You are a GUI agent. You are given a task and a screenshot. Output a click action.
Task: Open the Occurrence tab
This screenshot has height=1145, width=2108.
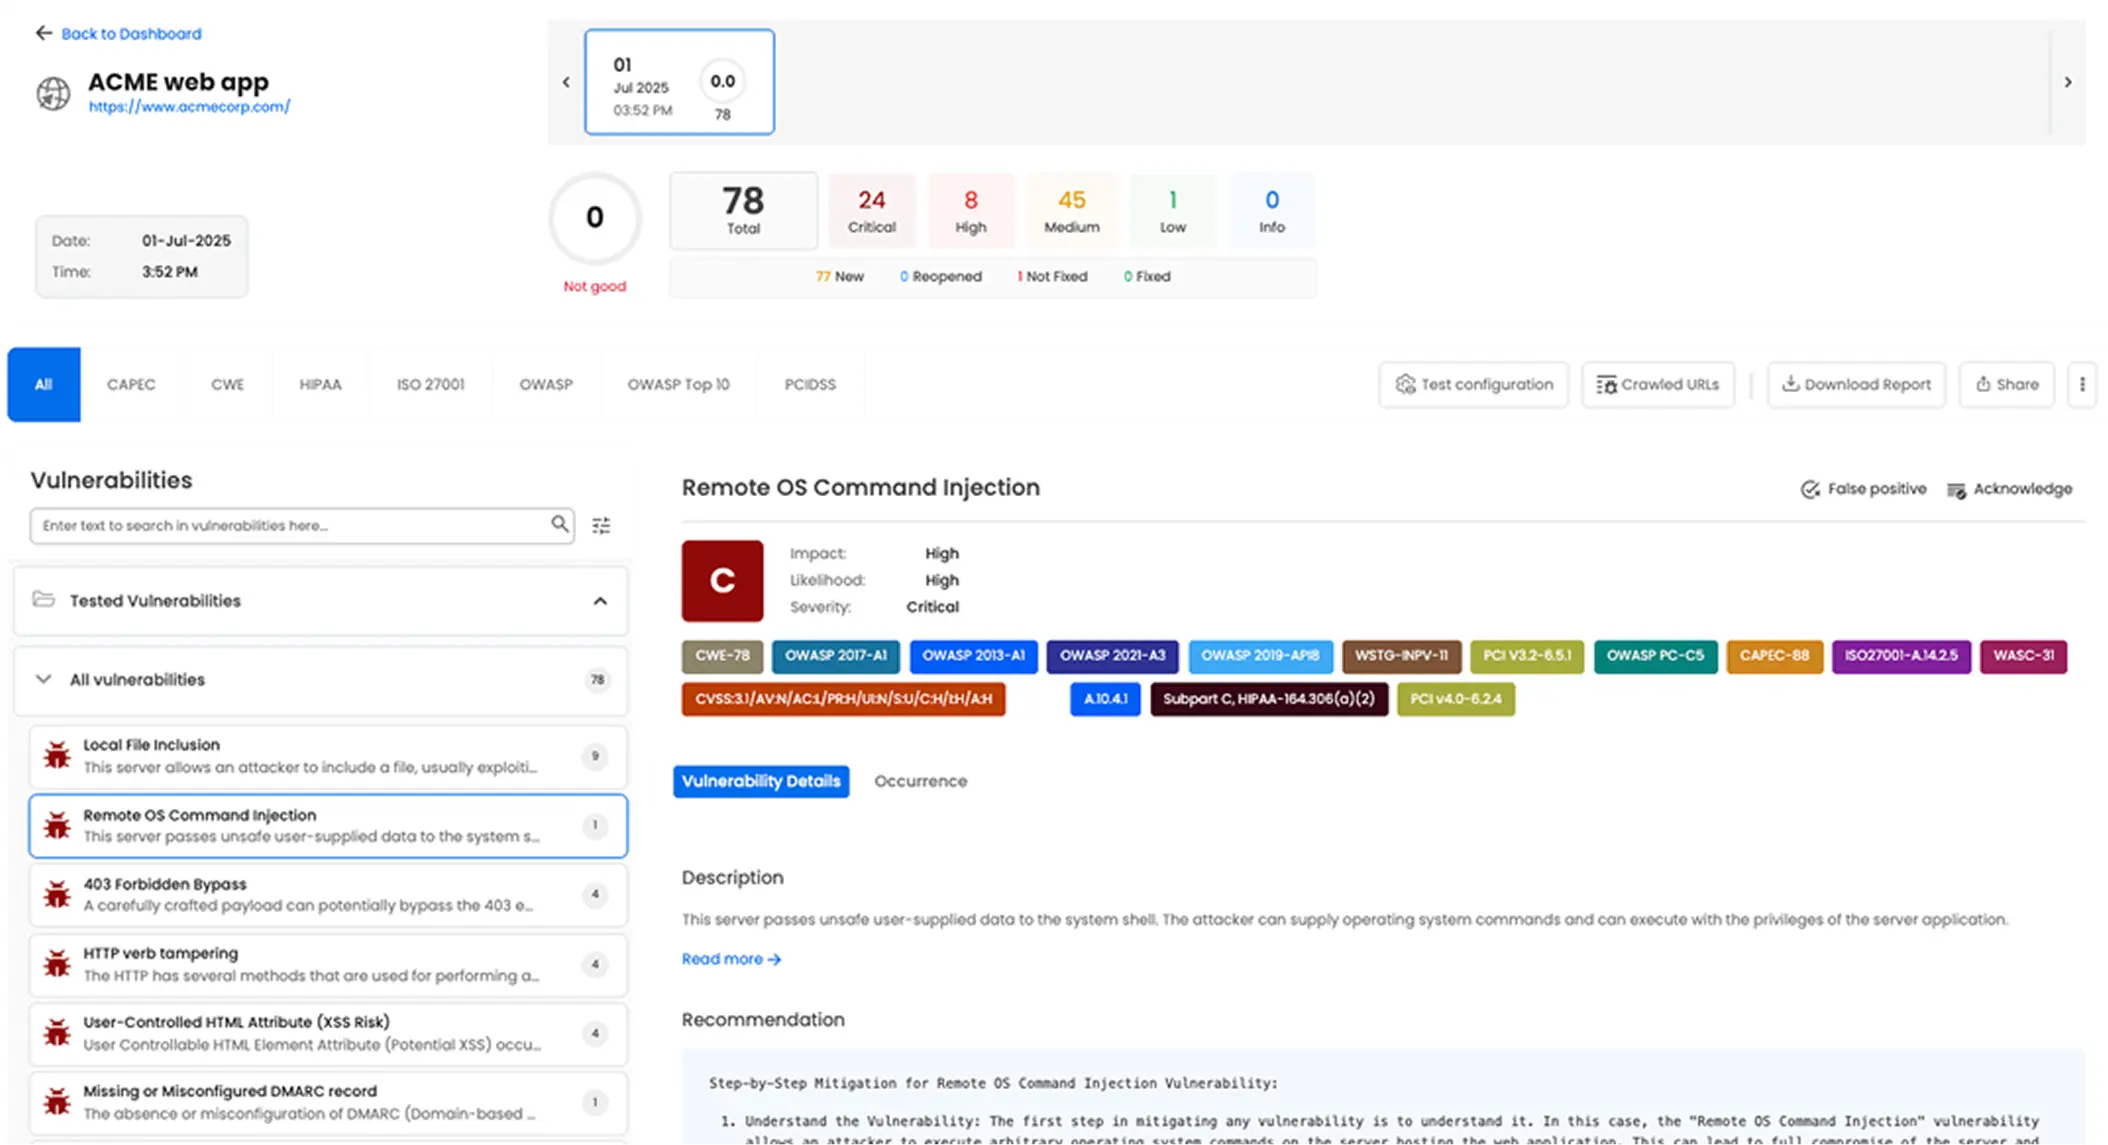tap(920, 781)
